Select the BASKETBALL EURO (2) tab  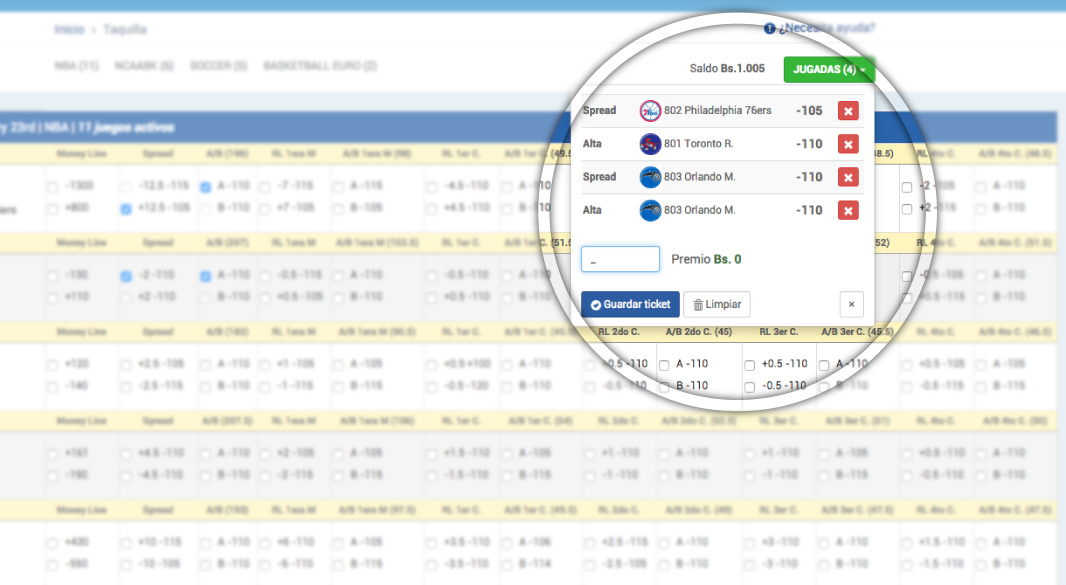tap(320, 66)
